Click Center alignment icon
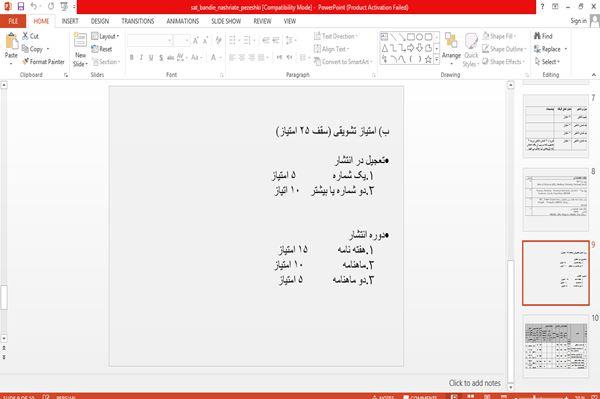The width and height of the screenshot is (600, 399). (242, 57)
